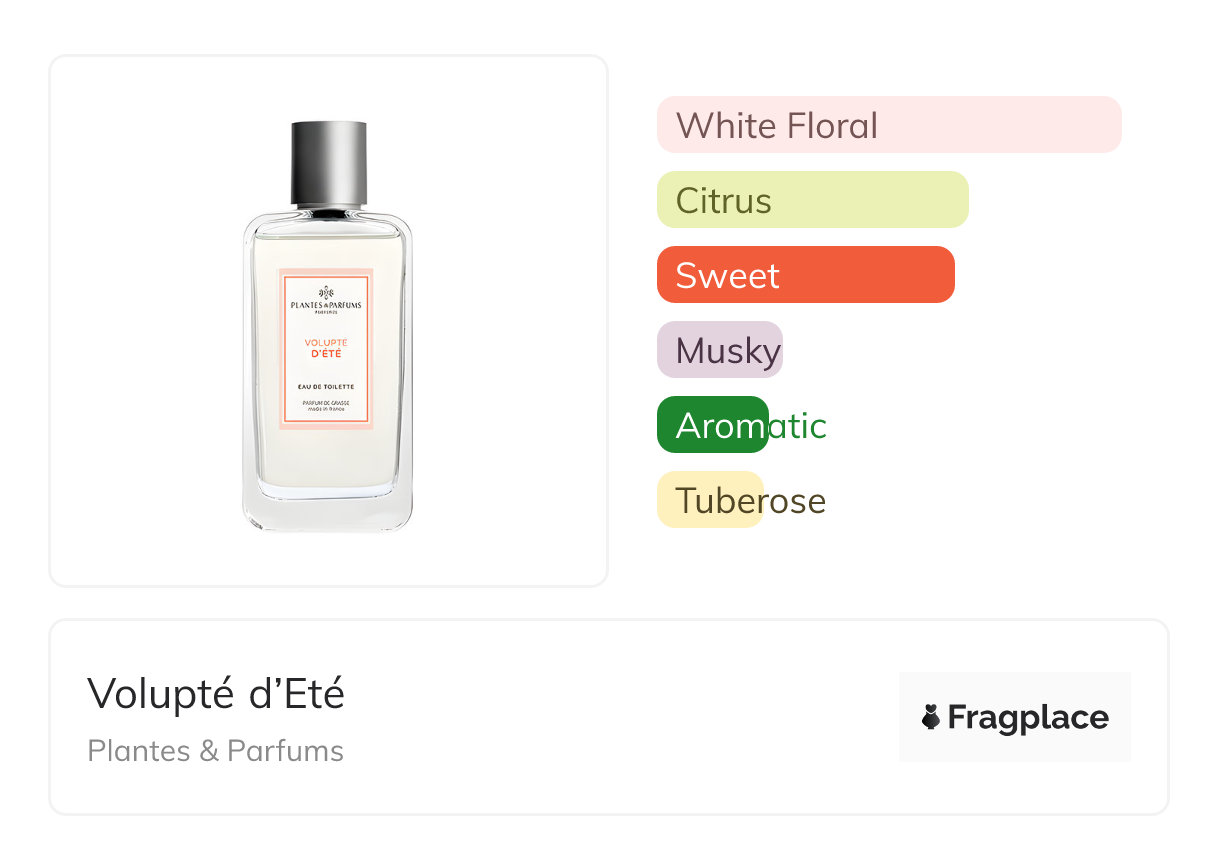Click the pink border of the bottle label
The image size is (1218, 864).
[282, 350]
